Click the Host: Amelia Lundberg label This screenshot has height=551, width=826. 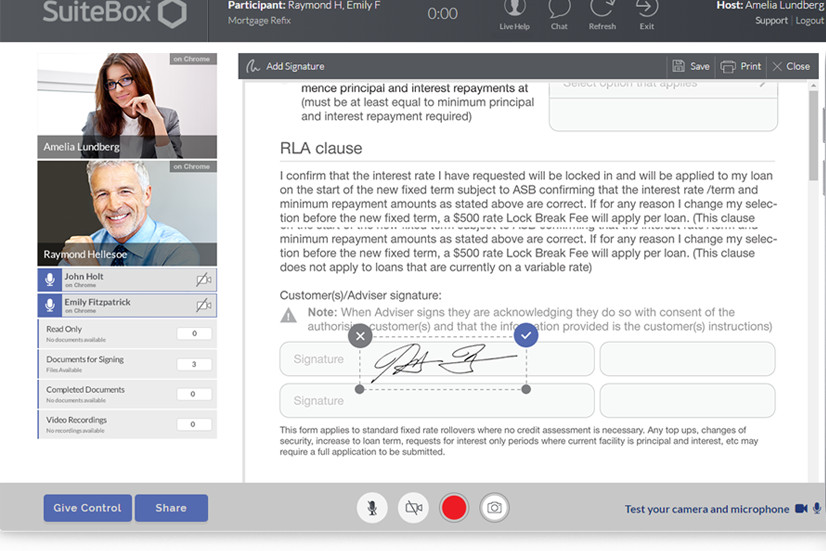tap(771, 5)
